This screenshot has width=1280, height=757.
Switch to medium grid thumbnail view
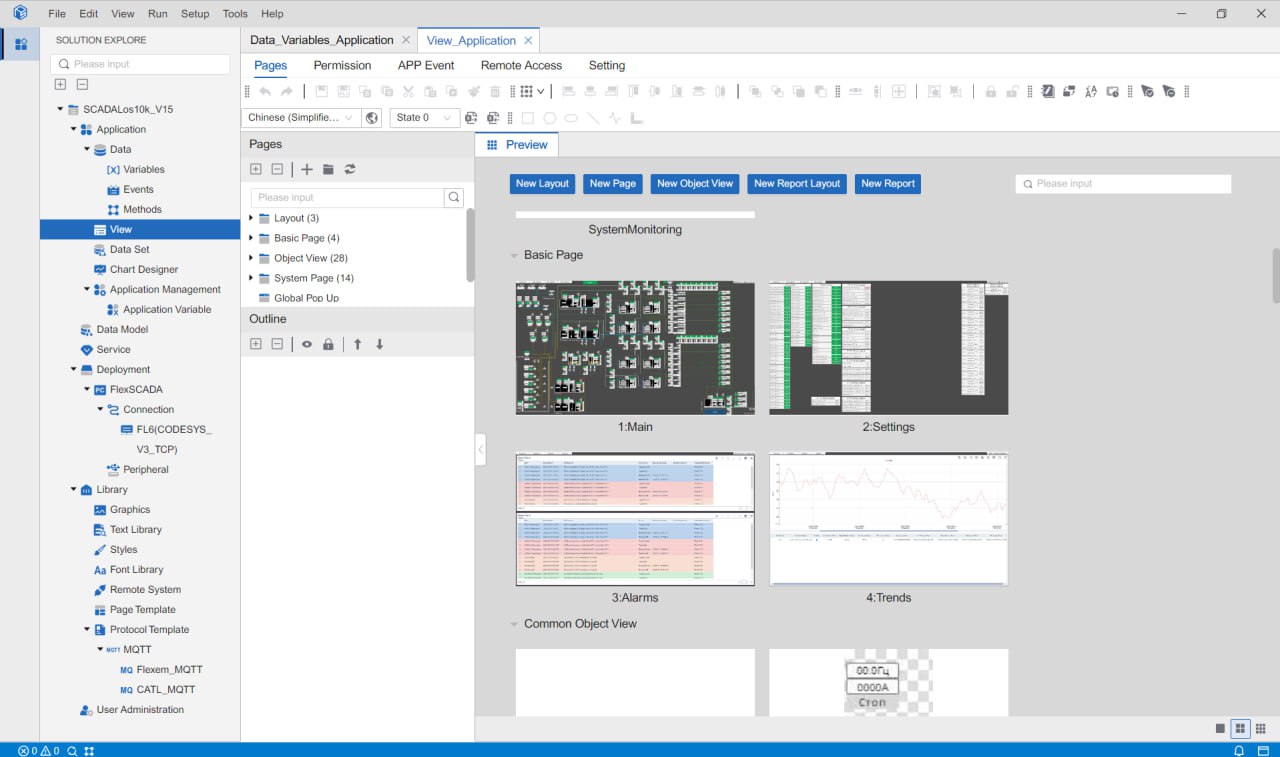[1240, 728]
